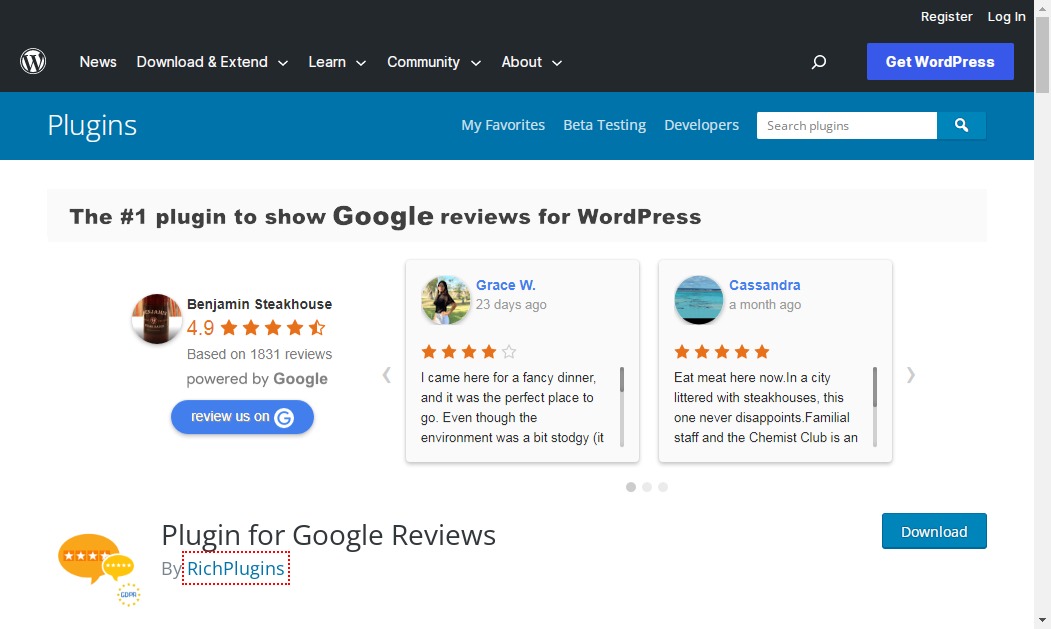This screenshot has width=1051, height=629.
Task: Click Benjamin Steakhouse 4.9 star rating
Action: pos(255,328)
